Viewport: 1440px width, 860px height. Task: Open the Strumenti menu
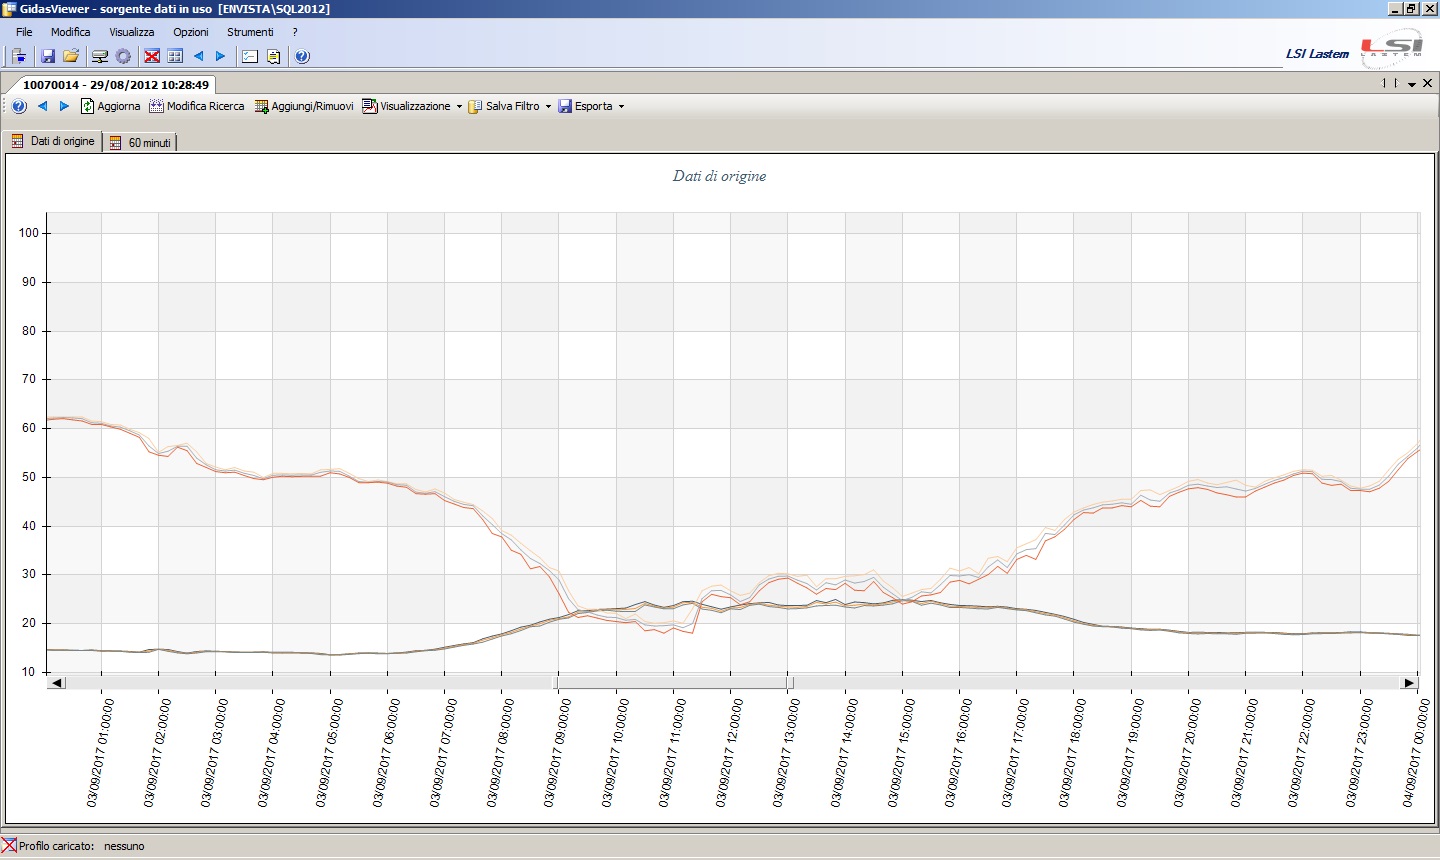click(250, 32)
